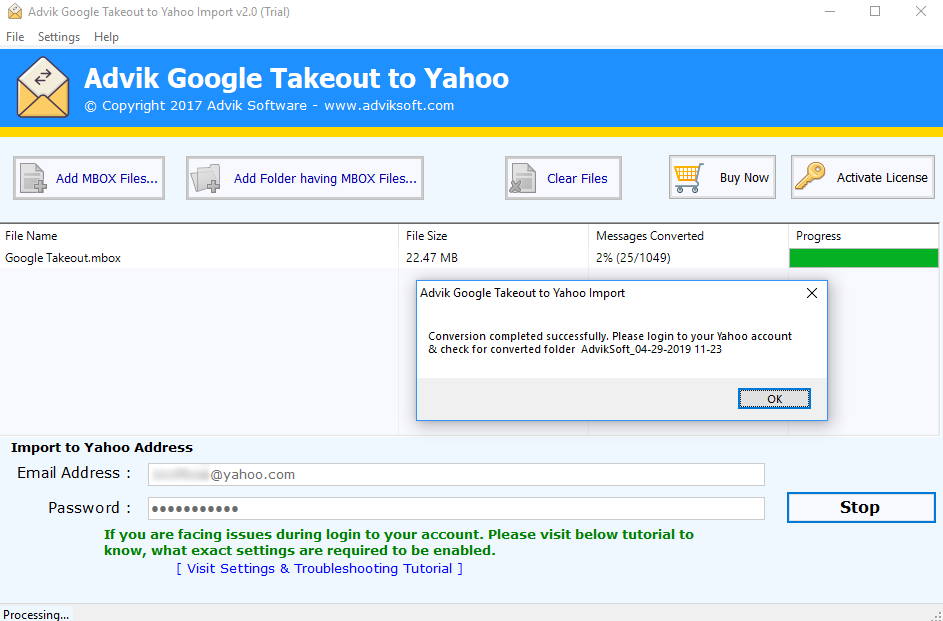943x621 pixels.
Task: Close the conversion completed dialog with X
Action: coord(811,293)
